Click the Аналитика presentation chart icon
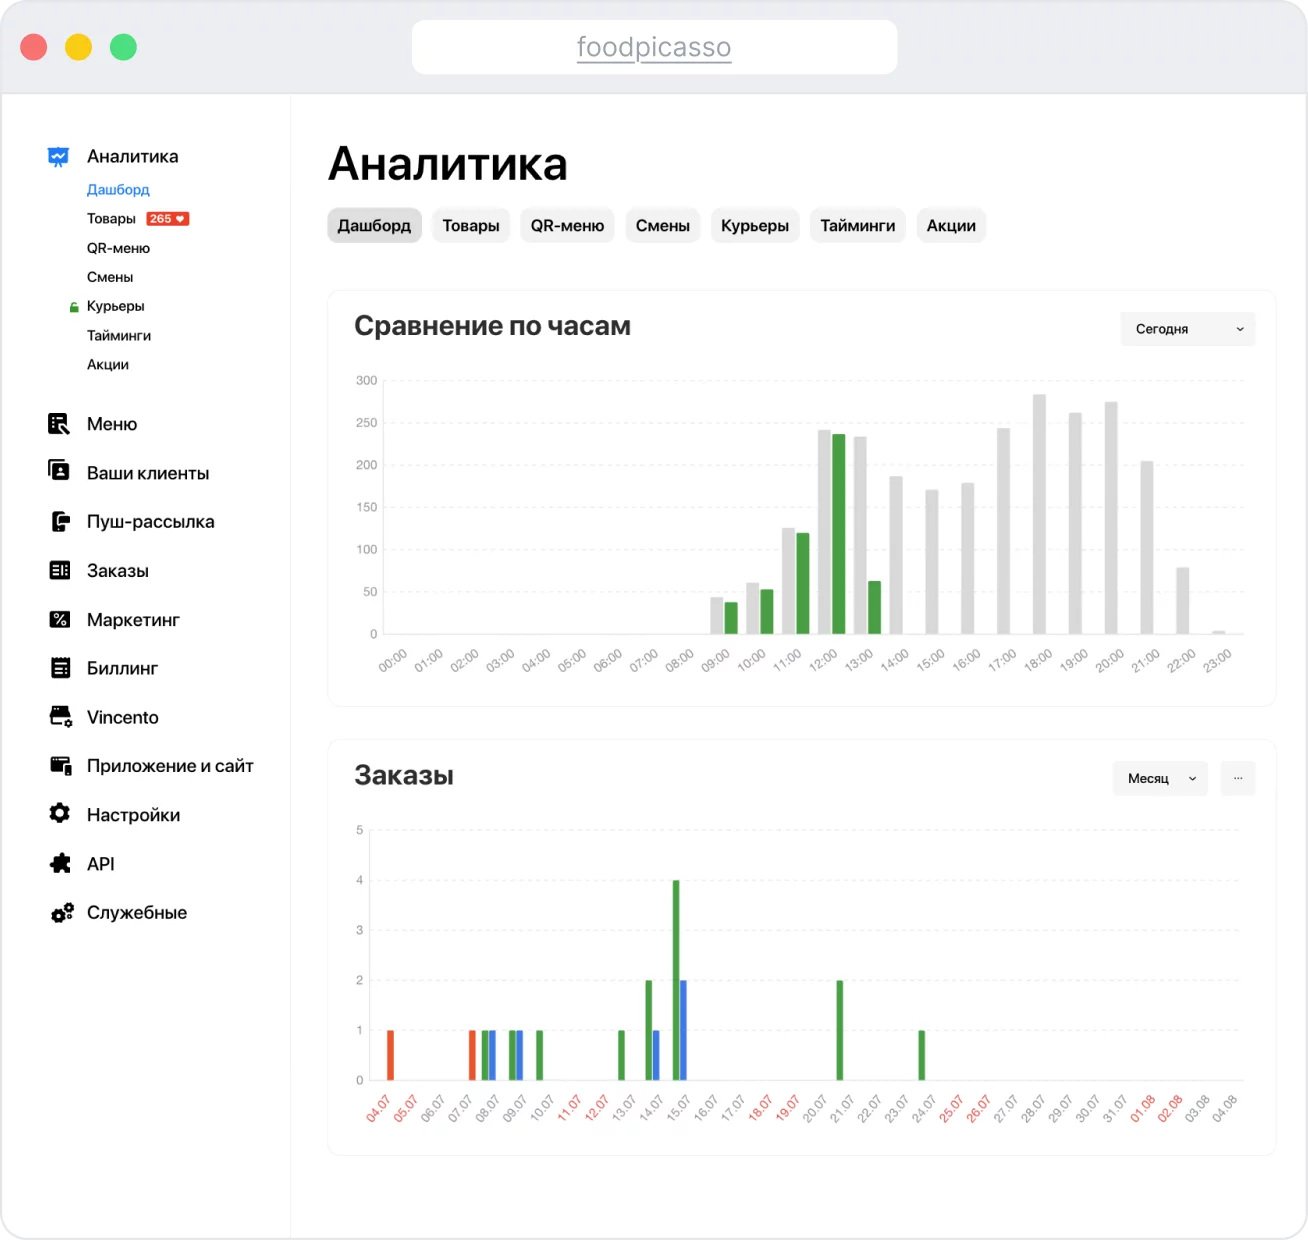 click(59, 157)
